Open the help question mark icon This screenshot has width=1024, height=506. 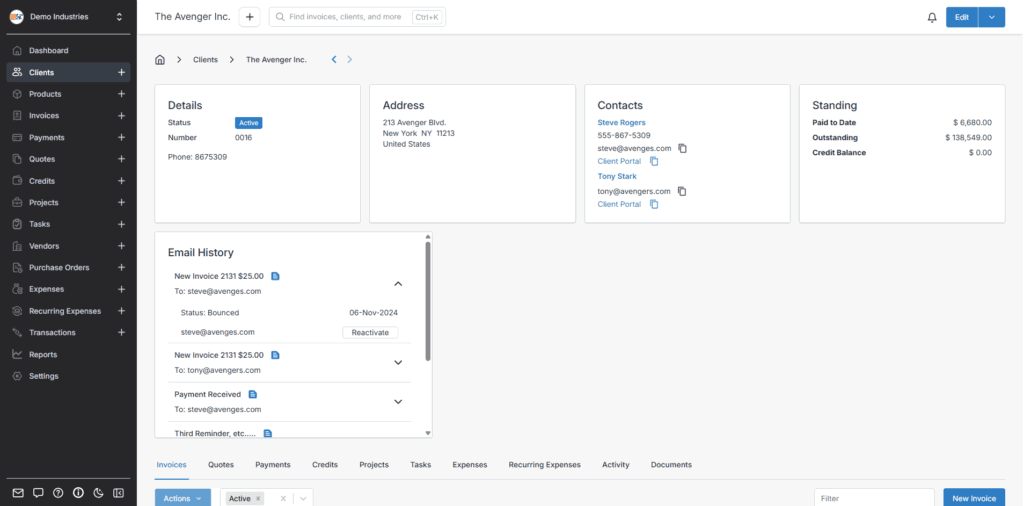pos(58,493)
